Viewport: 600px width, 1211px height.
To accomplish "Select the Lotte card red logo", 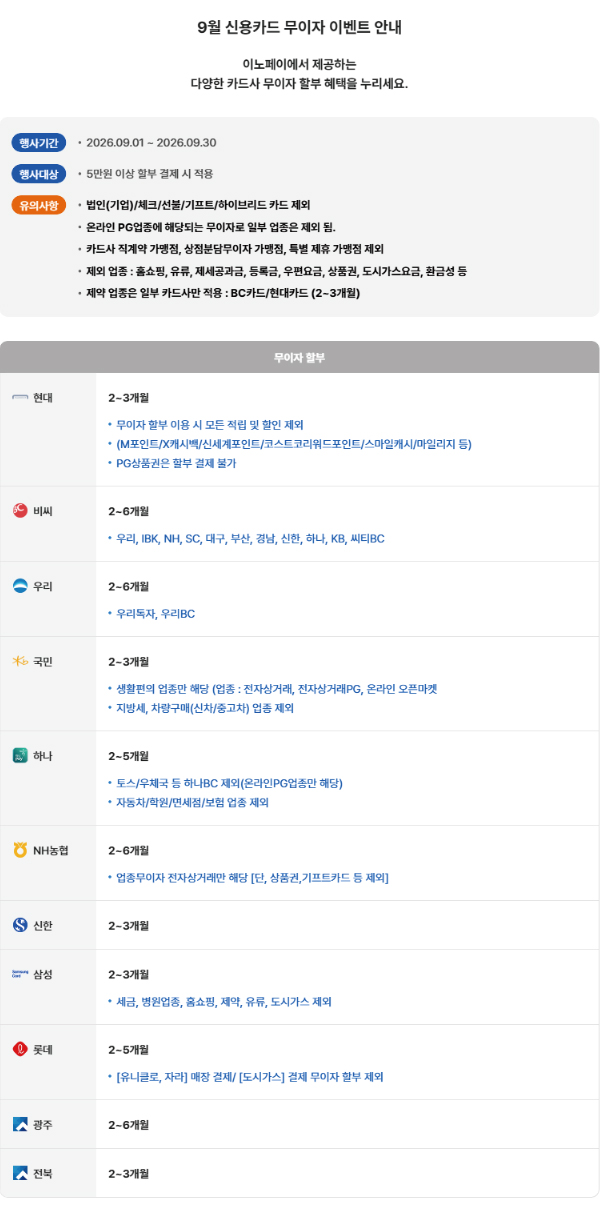I will click(20, 1049).
